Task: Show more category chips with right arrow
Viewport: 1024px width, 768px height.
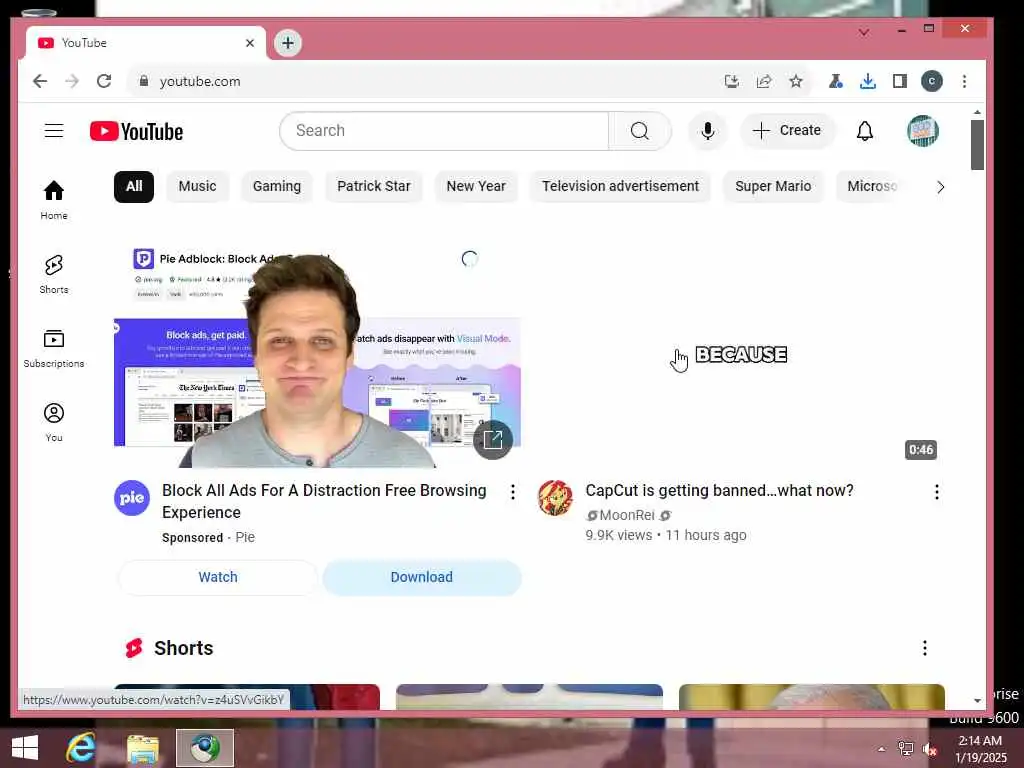Action: (940, 187)
